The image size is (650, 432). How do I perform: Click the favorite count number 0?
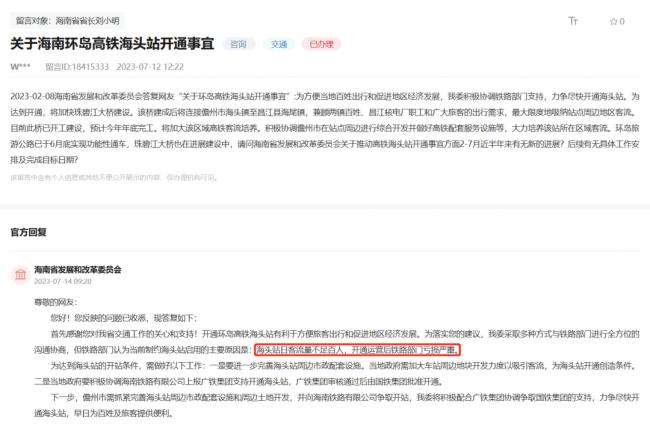coord(622,22)
